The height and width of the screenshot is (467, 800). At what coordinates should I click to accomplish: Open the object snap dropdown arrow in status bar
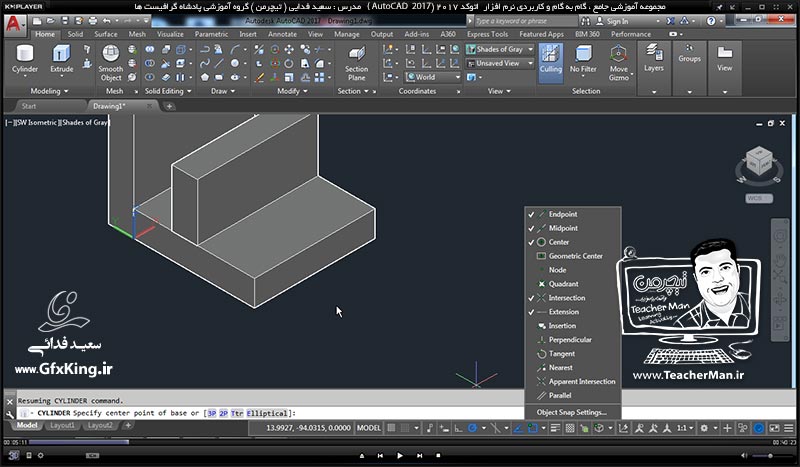[x=543, y=428]
